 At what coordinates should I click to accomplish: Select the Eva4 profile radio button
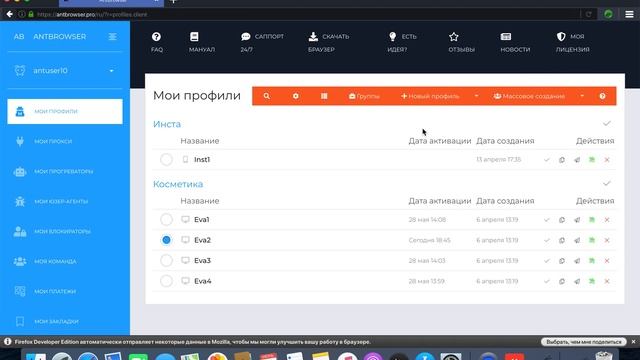click(166, 281)
